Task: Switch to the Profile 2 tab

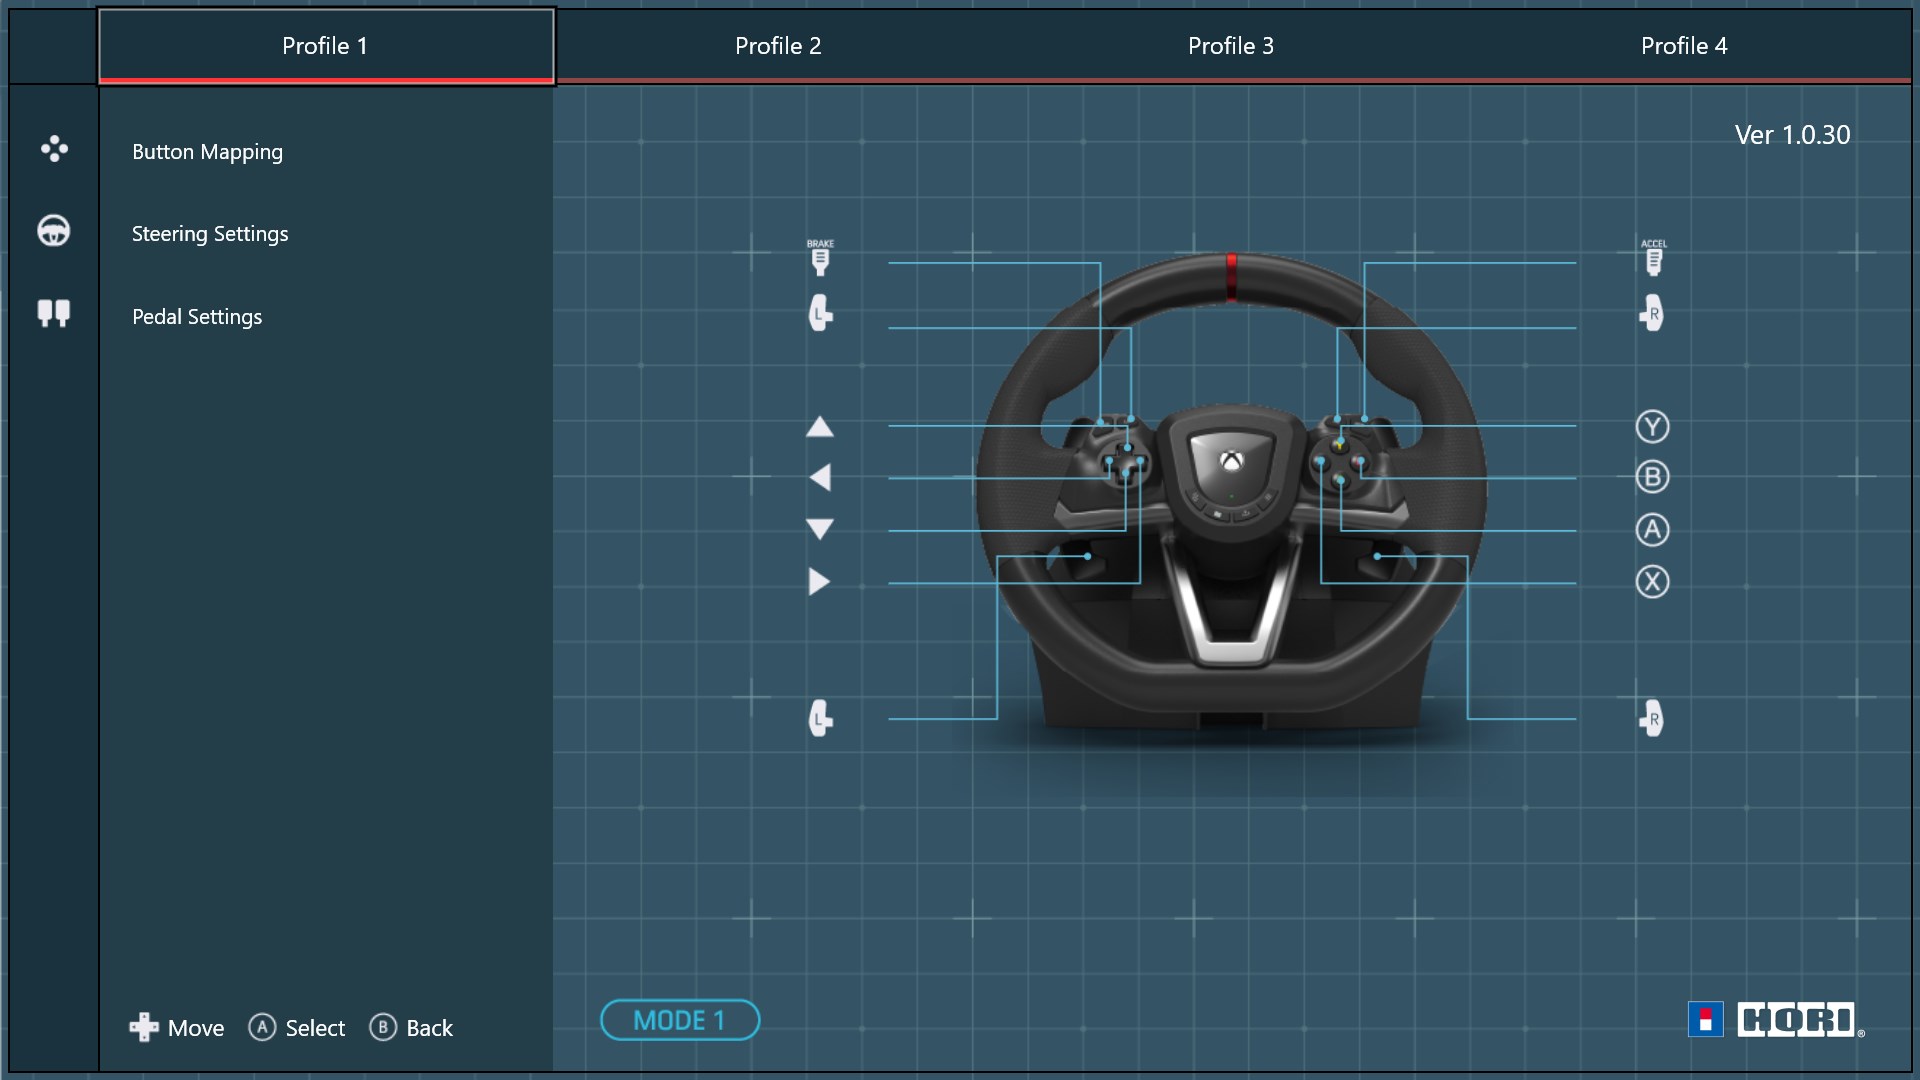Action: point(778,46)
